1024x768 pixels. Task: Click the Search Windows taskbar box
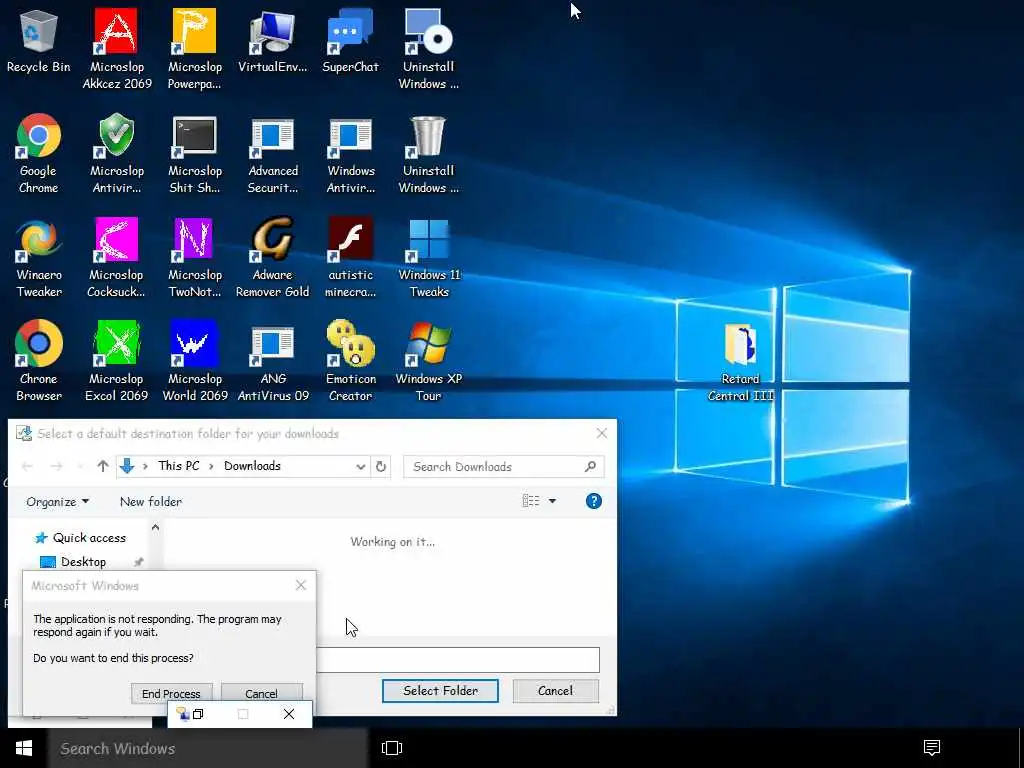[208, 748]
